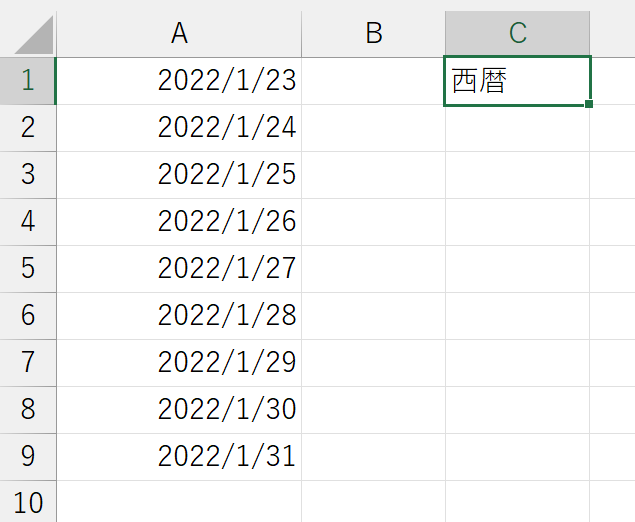Click cell containing 2022/1/24

tap(179, 128)
